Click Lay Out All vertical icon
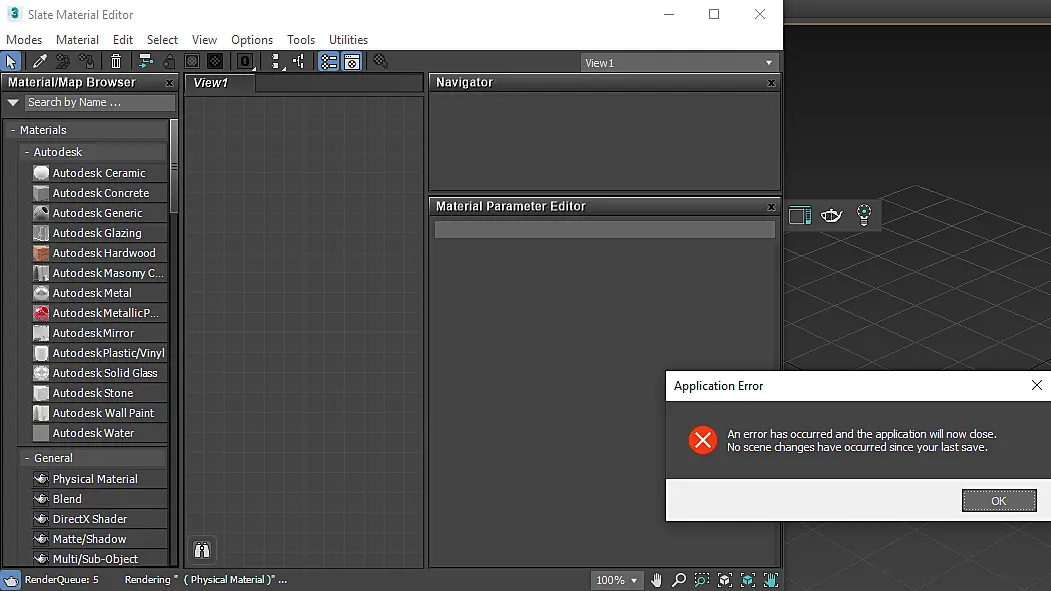The image size is (1051, 591). 275,62
